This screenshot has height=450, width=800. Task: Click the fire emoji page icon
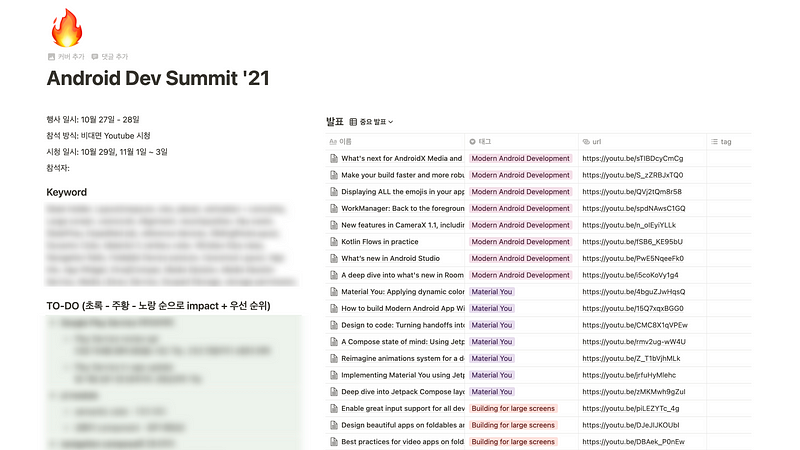67,28
